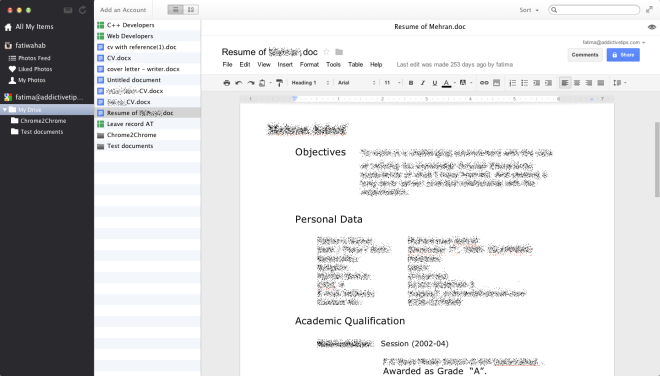Select right text alignment
The width and height of the screenshot is (660, 376).
click(x=589, y=83)
